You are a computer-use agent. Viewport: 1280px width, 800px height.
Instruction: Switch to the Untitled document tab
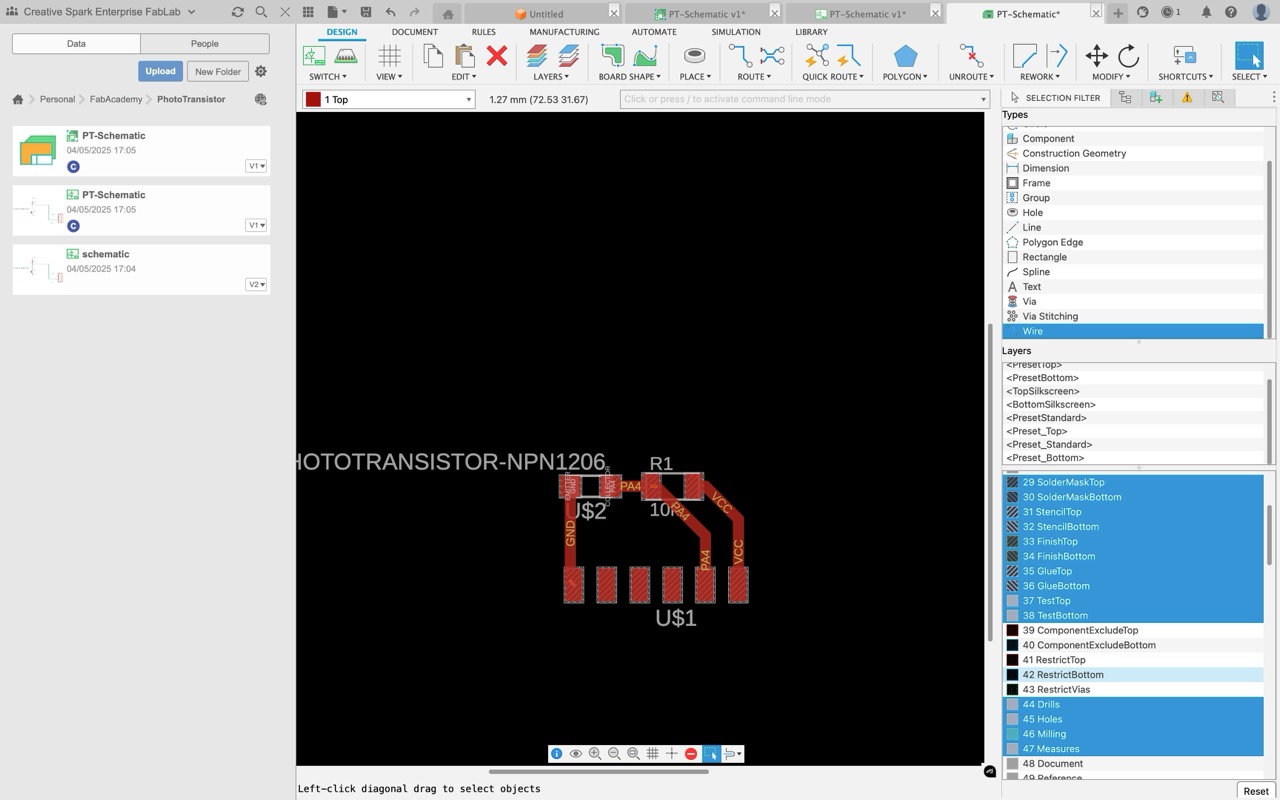coord(540,14)
